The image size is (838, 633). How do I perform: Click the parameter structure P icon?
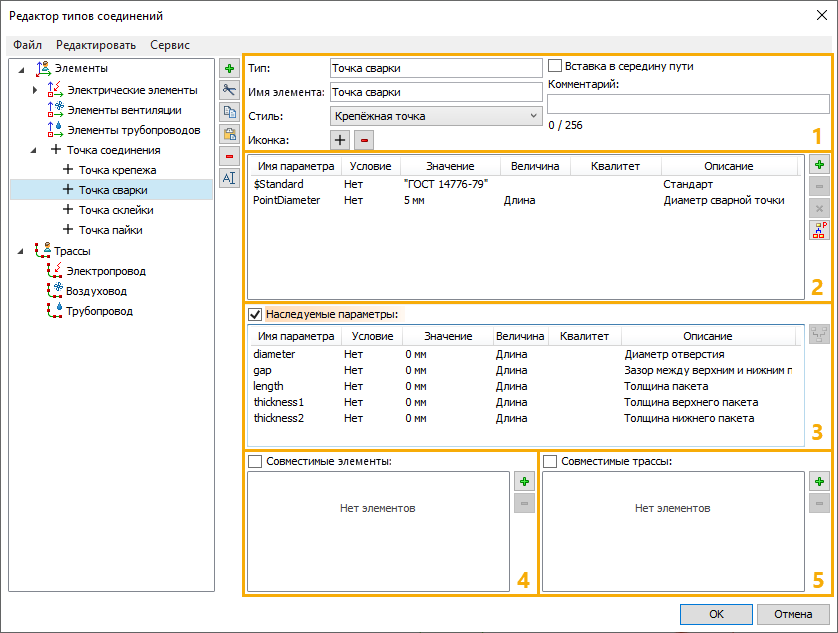(819, 230)
